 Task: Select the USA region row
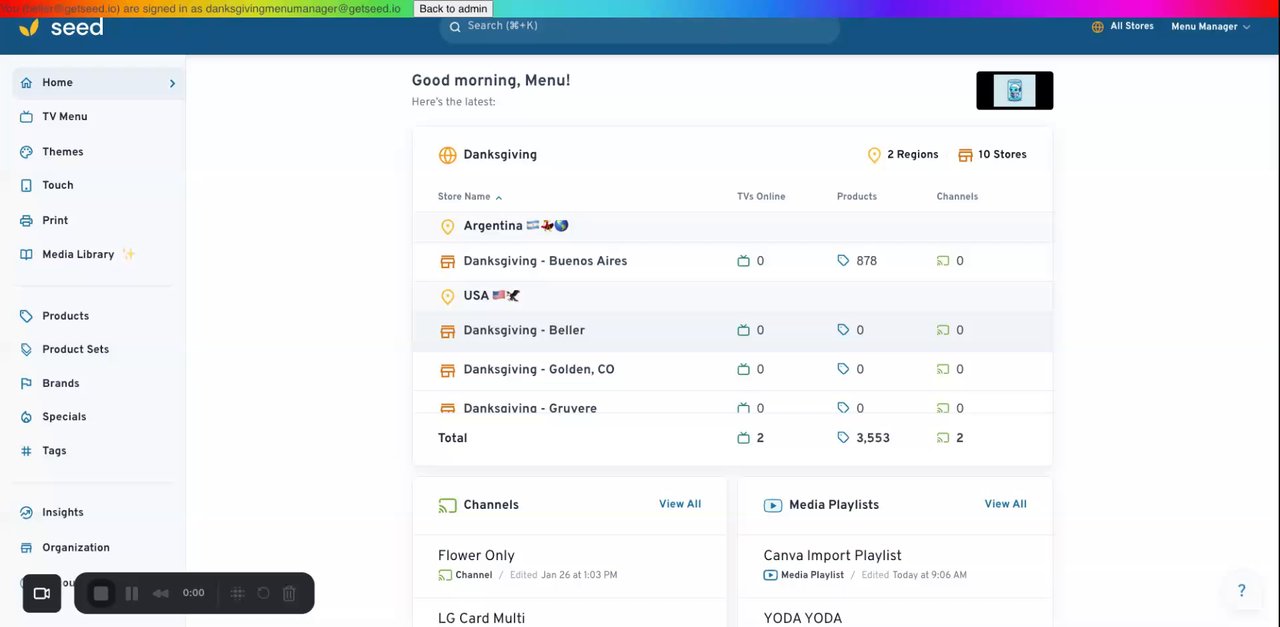tap(732, 297)
